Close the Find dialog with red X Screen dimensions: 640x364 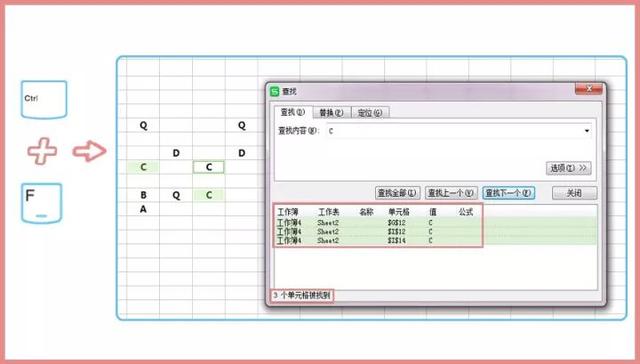click(x=588, y=89)
